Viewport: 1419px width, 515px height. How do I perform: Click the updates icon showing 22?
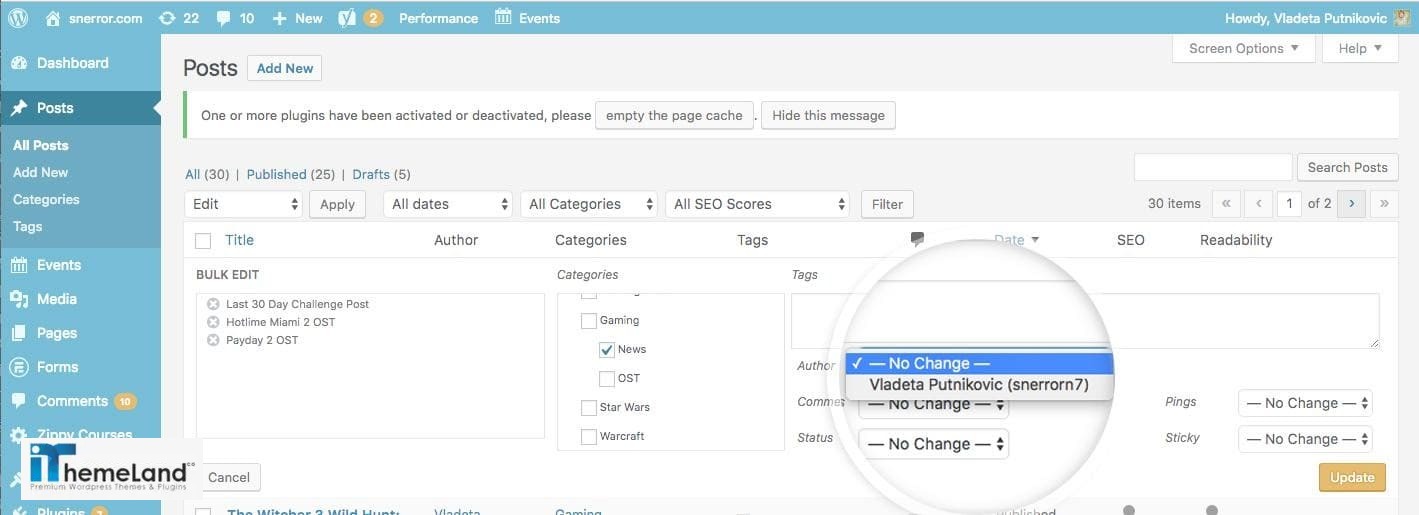click(168, 18)
